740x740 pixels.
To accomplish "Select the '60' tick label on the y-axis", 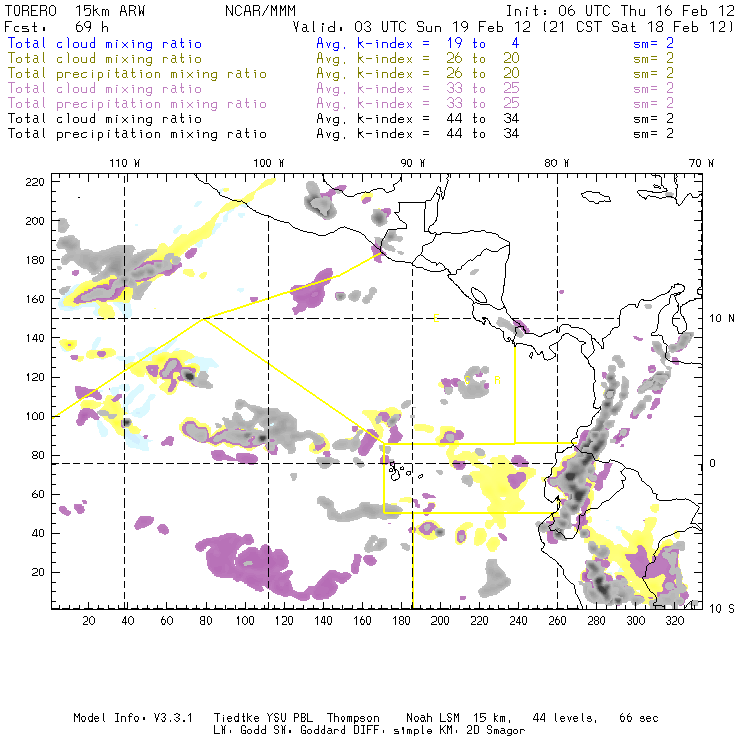I will click(38, 495).
